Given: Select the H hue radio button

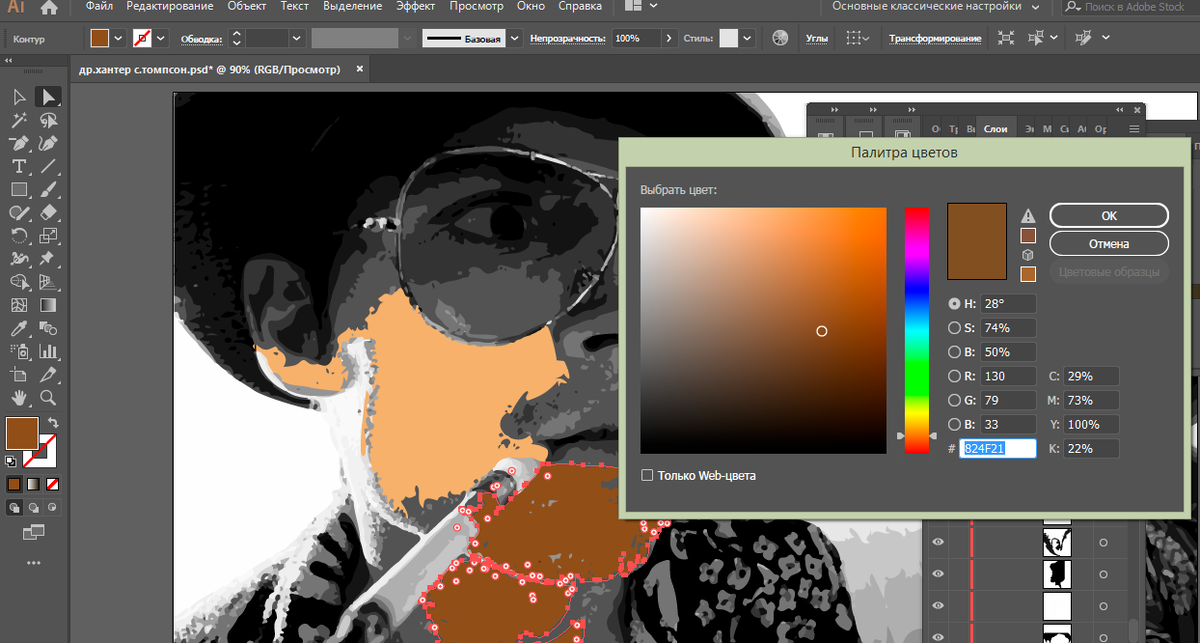Looking at the screenshot, I should coord(954,303).
